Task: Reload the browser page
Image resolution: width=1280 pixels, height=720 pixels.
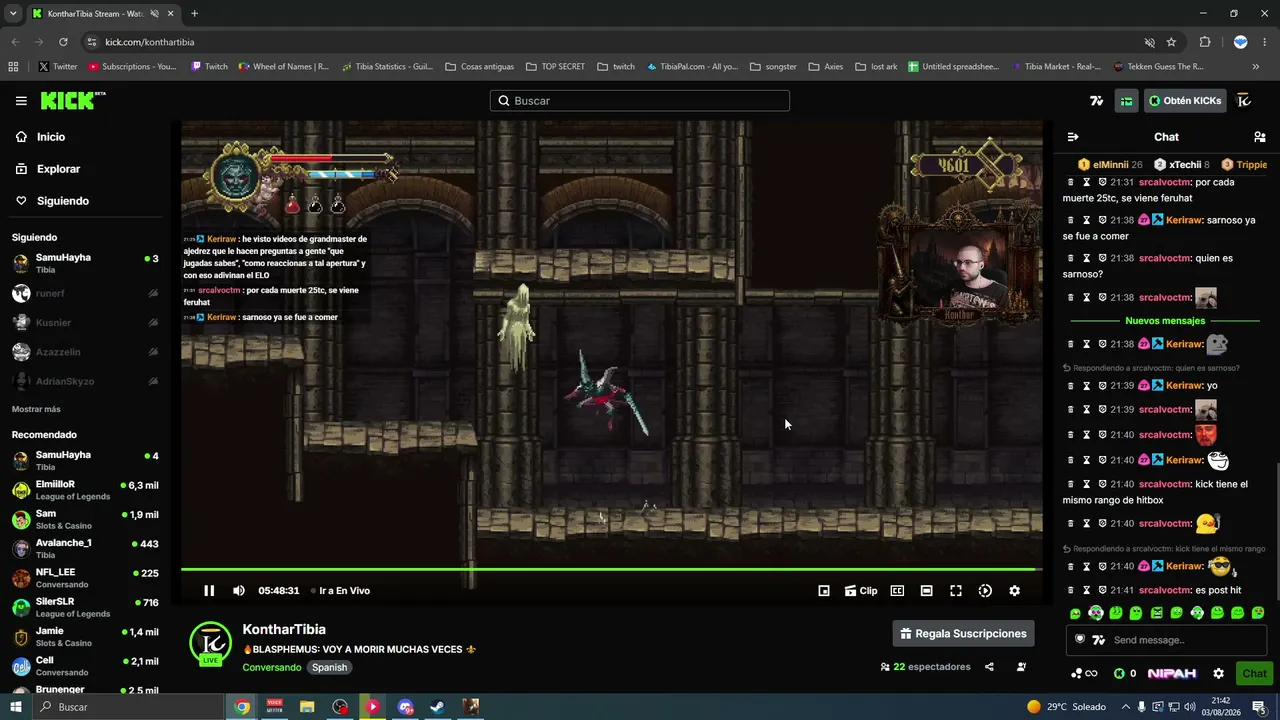Action: click(63, 42)
